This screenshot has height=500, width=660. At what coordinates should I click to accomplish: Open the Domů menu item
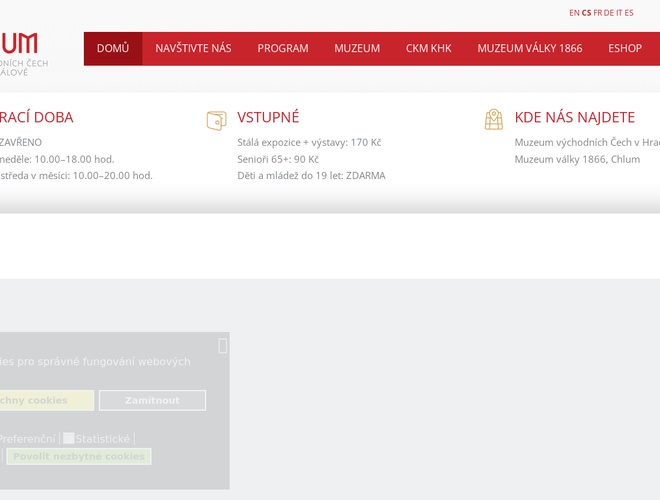pyautogui.click(x=113, y=48)
